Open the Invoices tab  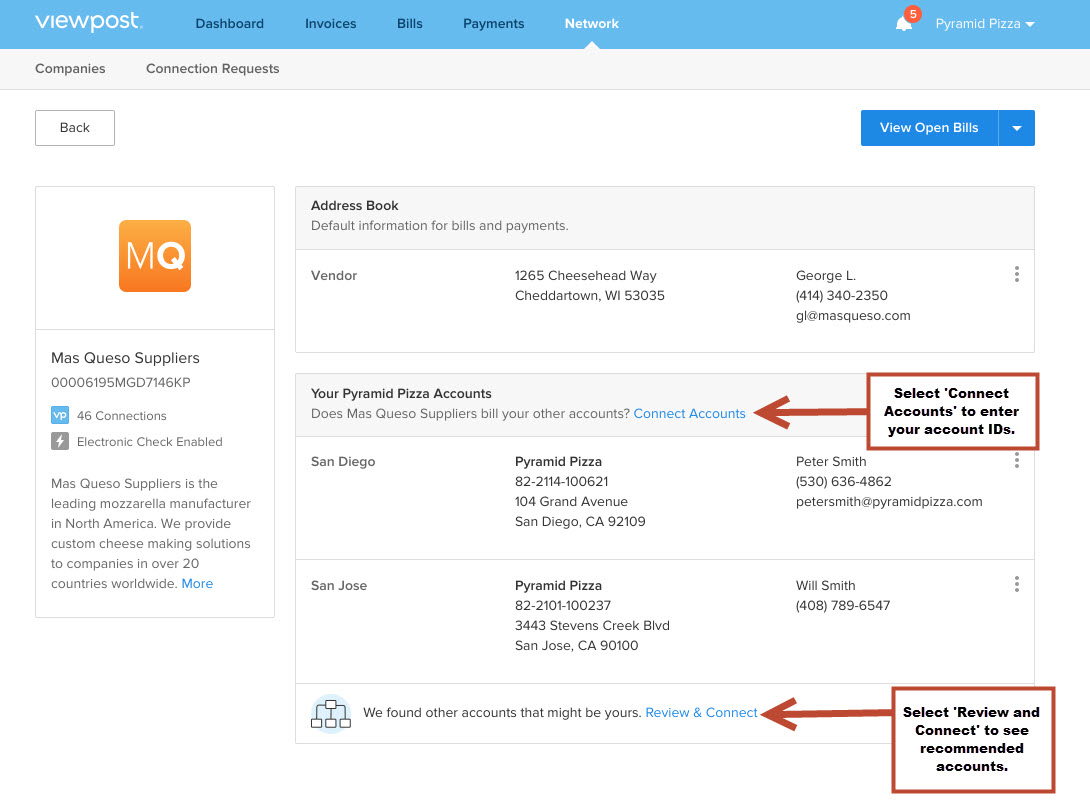pos(330,24)
